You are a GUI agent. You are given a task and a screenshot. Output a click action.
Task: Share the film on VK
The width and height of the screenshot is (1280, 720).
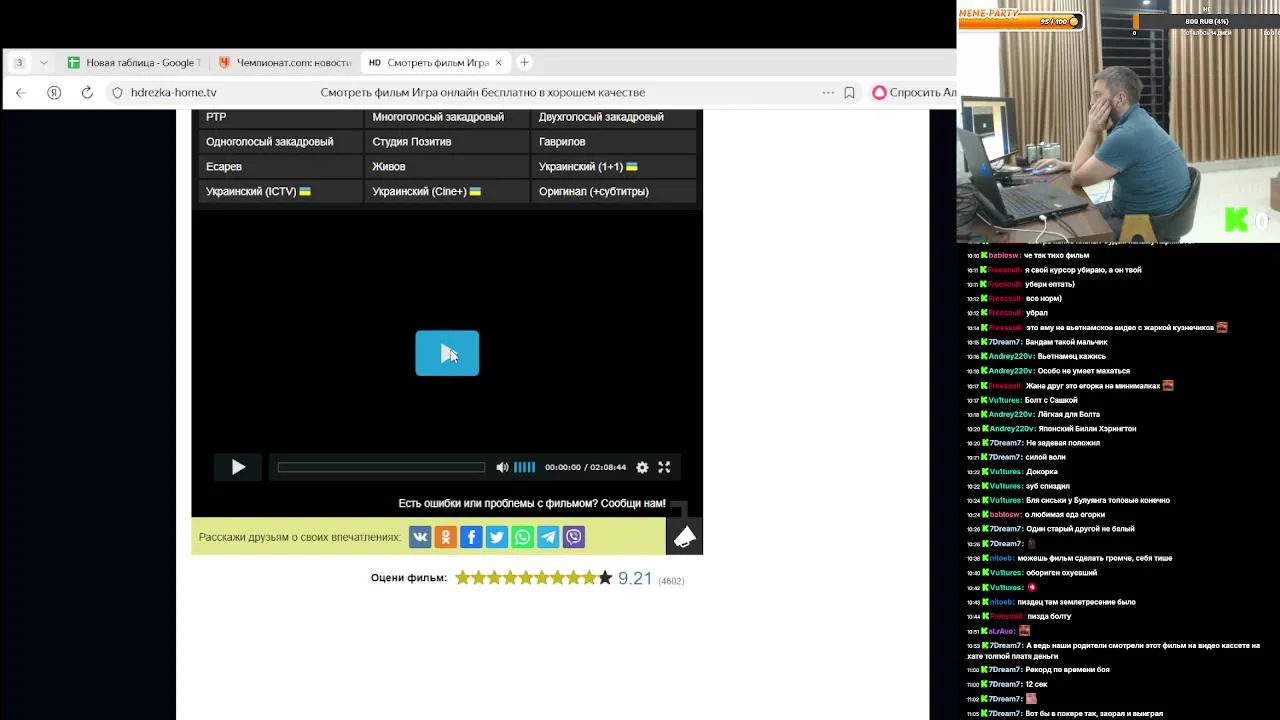[420, 537]
